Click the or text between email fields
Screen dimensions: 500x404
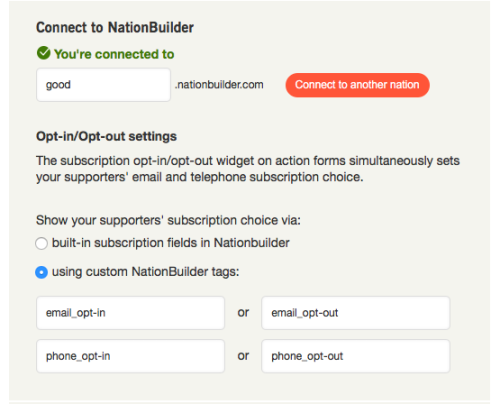(x=243, y=313)
